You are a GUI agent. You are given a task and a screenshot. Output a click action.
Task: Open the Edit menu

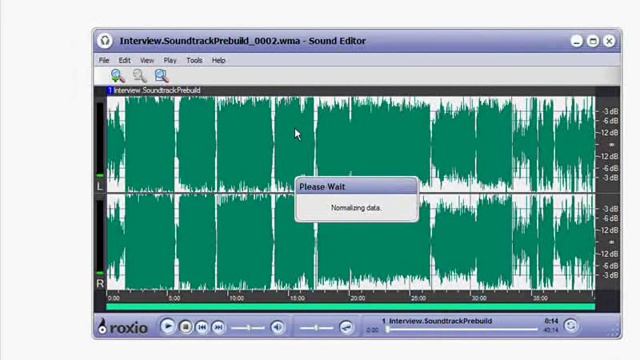(124, 60)
